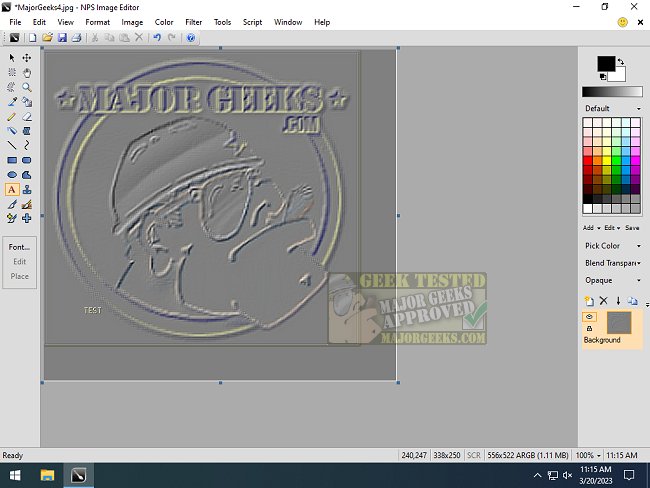Add a new layer in layers panel
This screenshot has width=650, height=488.
coord(589,301)
